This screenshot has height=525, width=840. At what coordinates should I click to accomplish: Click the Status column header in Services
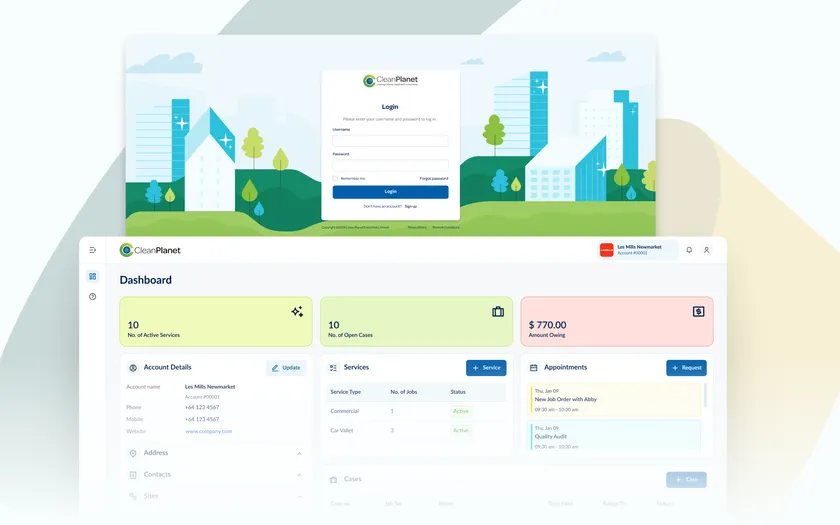click(458, 392)
